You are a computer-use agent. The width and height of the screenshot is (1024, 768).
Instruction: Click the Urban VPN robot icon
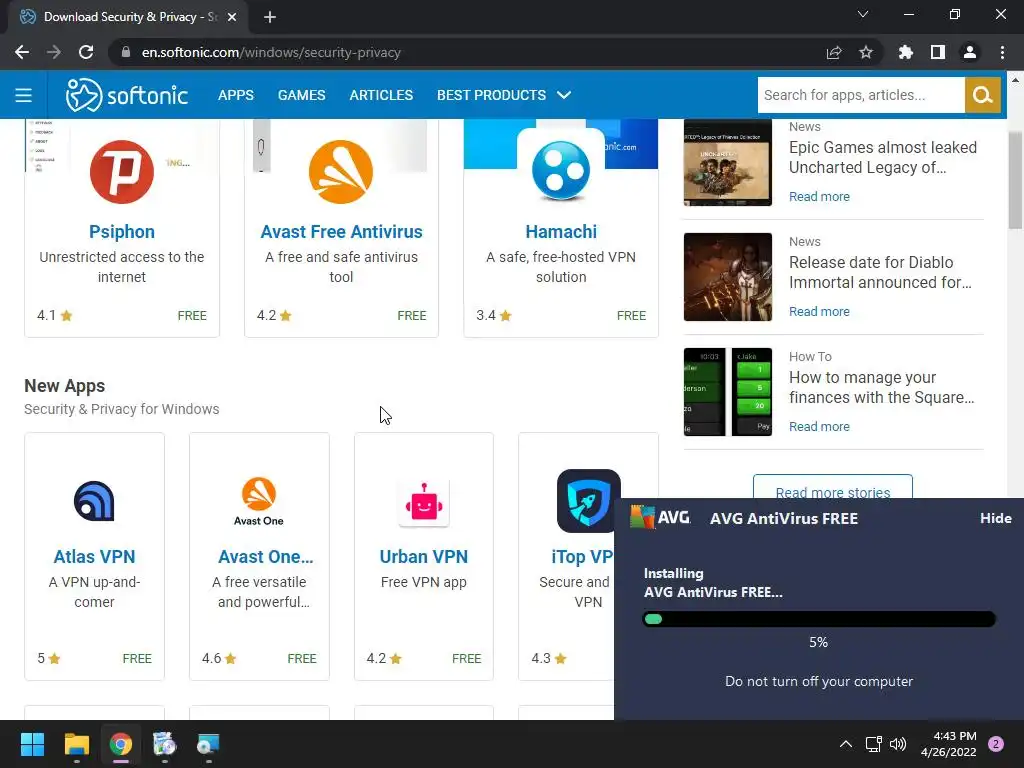tap(424, 504)
